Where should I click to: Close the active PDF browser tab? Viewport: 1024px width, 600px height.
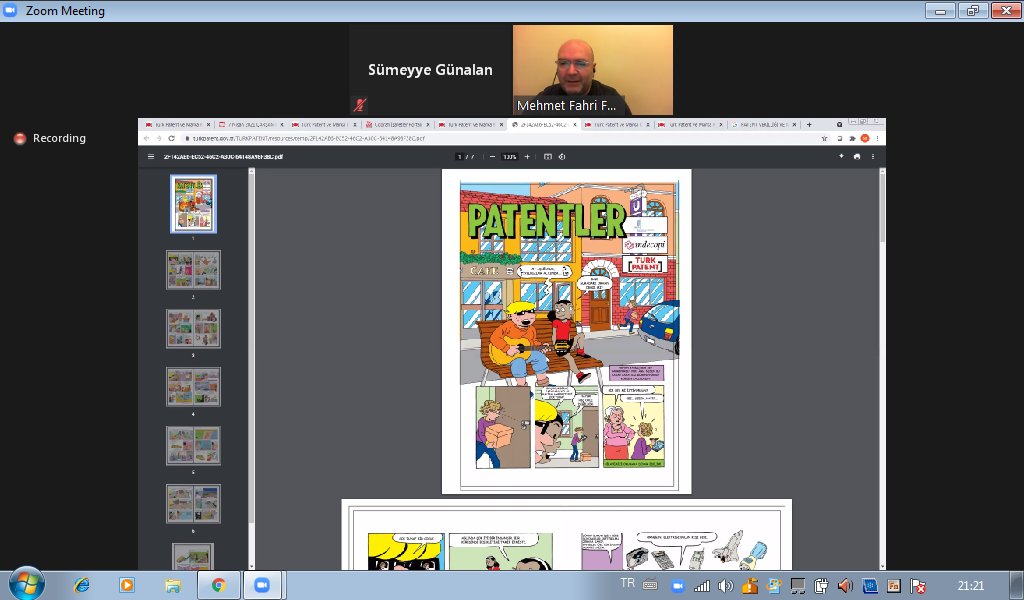[x=573, y=125]
